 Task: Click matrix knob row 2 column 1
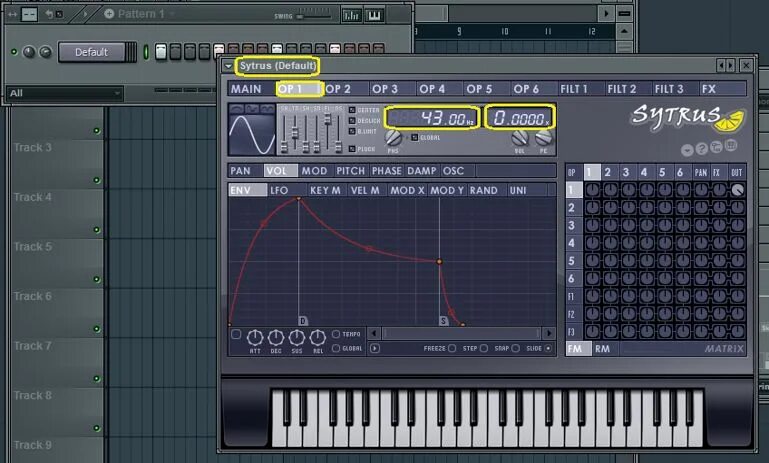point(592,207)
